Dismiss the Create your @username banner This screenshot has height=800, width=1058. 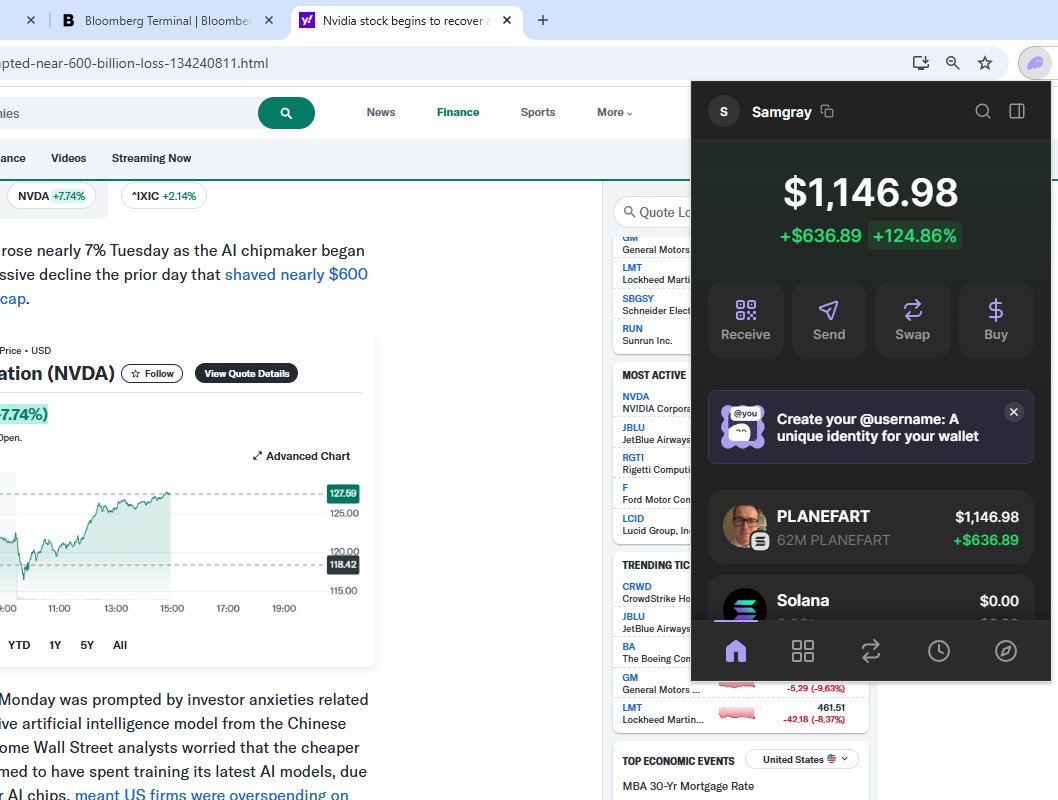[1013, 412]
